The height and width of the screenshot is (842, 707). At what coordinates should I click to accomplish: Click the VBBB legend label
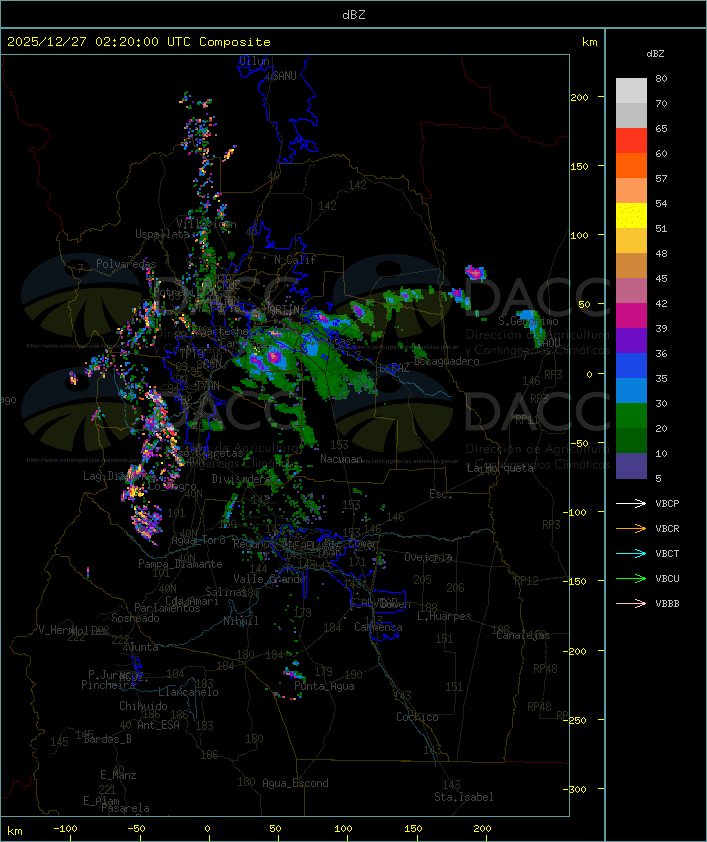click(x=667, y=604)
